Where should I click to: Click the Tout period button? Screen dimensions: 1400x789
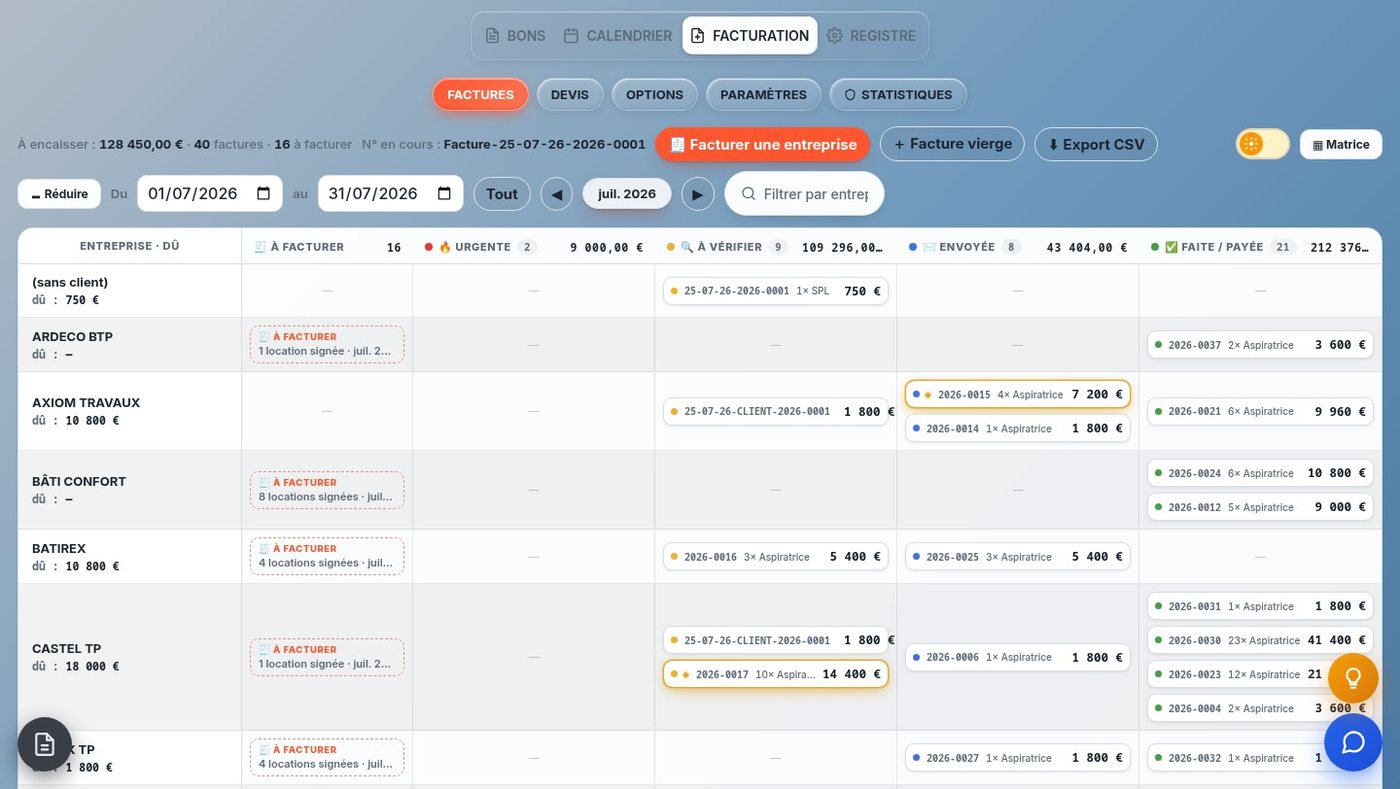click(x=502, y=194)
